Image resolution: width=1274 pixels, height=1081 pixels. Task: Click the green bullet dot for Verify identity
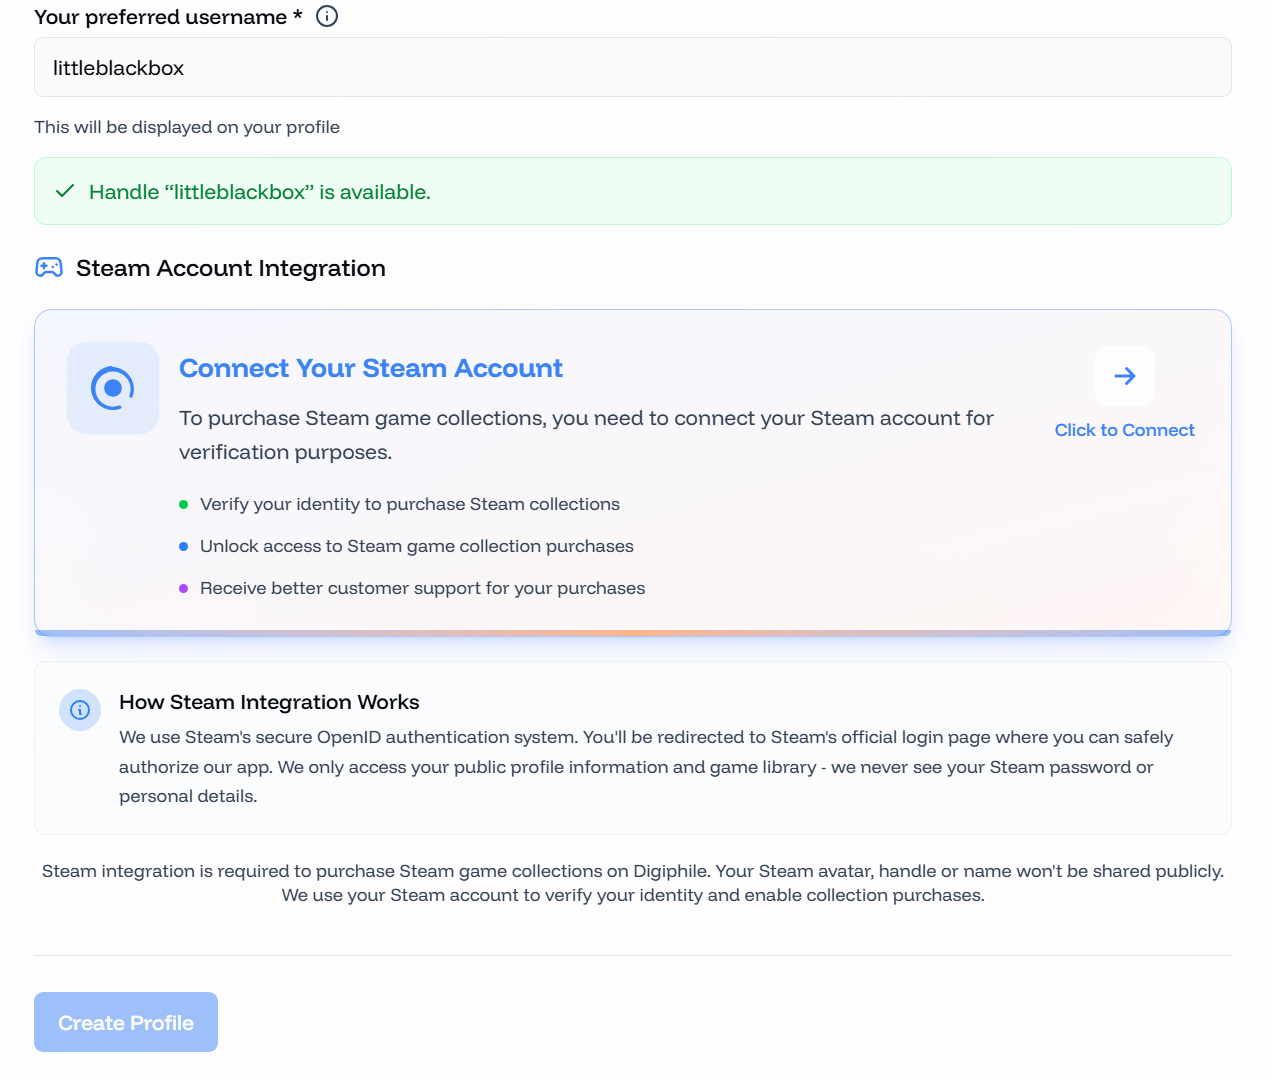183,505
